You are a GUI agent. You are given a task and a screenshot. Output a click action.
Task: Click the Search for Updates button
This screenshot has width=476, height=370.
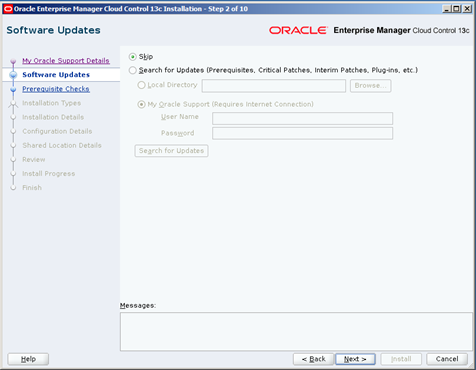click(171, 151)
